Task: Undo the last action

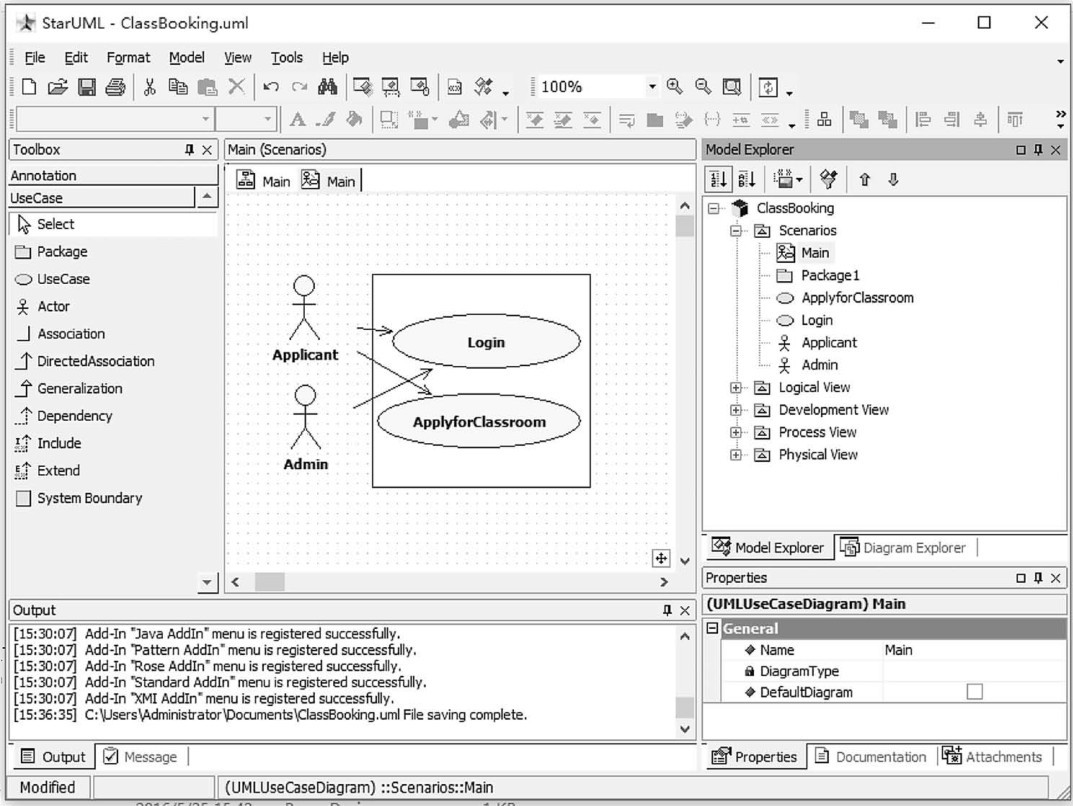Action: pyautogui.click(x=271, y=87)
